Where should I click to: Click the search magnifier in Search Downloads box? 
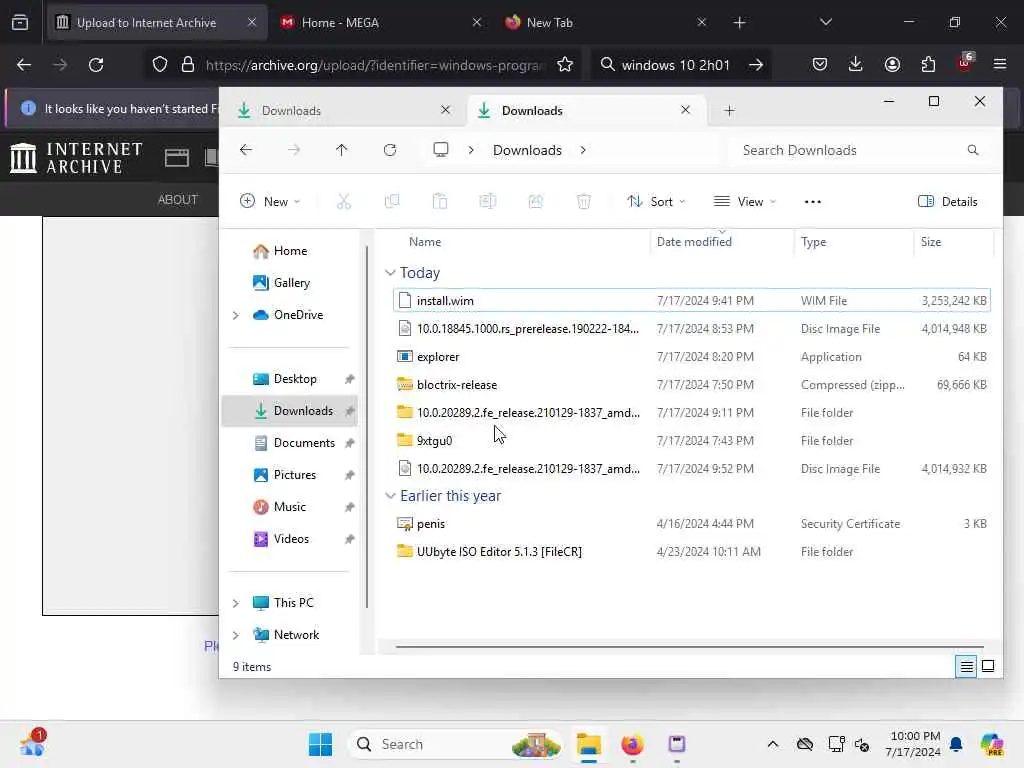coord(973,150)
